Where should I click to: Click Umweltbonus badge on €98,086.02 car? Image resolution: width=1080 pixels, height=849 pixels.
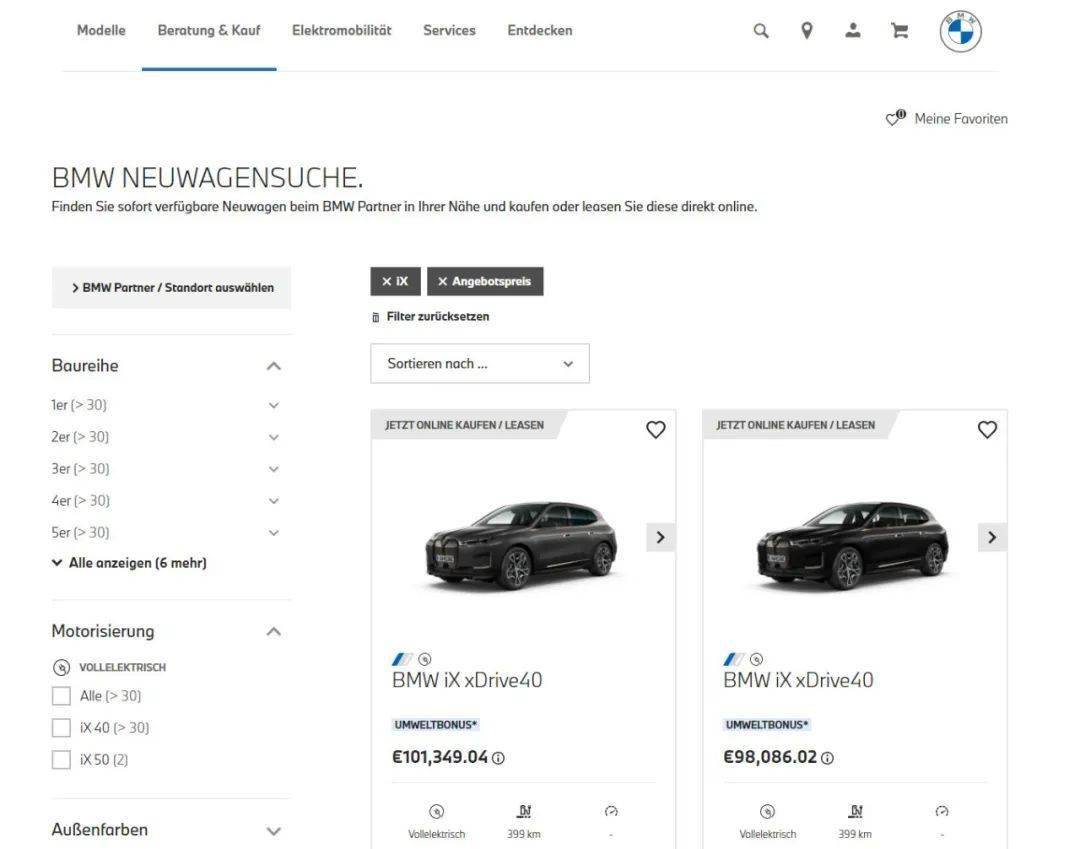tap(767, 724)
